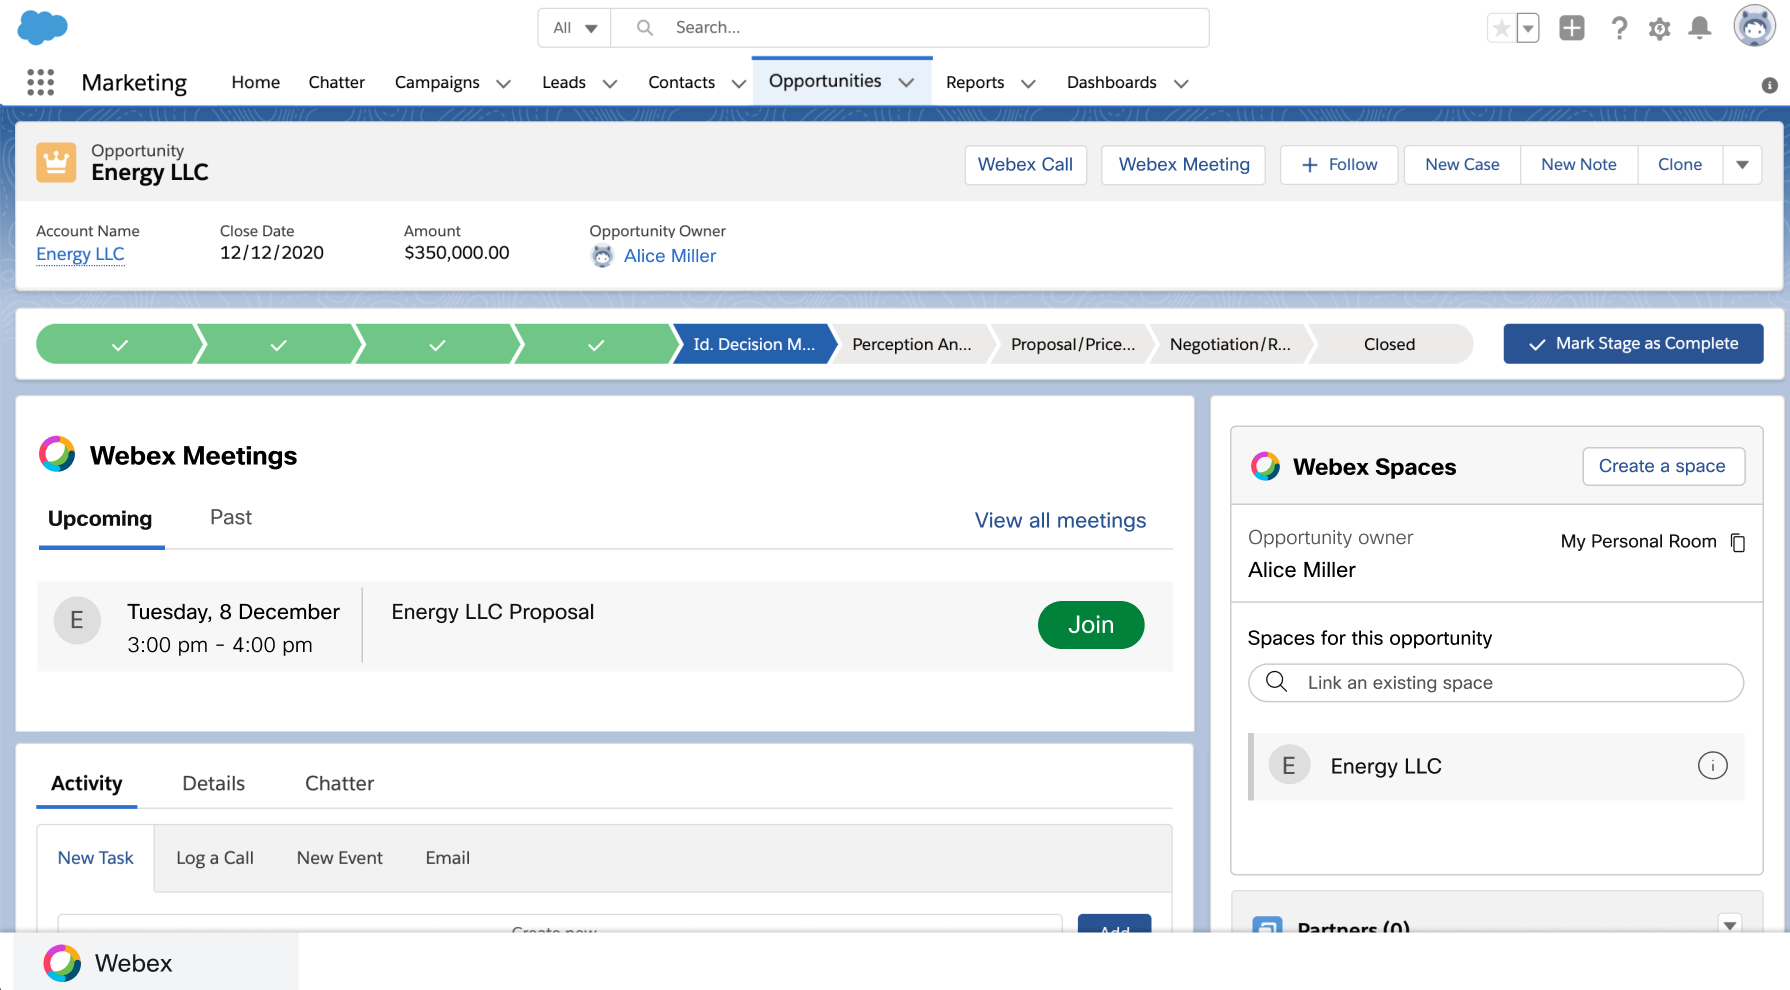The image size is (1790, 990).
Task: Open the notifications bell
Action: [1700, 28]
